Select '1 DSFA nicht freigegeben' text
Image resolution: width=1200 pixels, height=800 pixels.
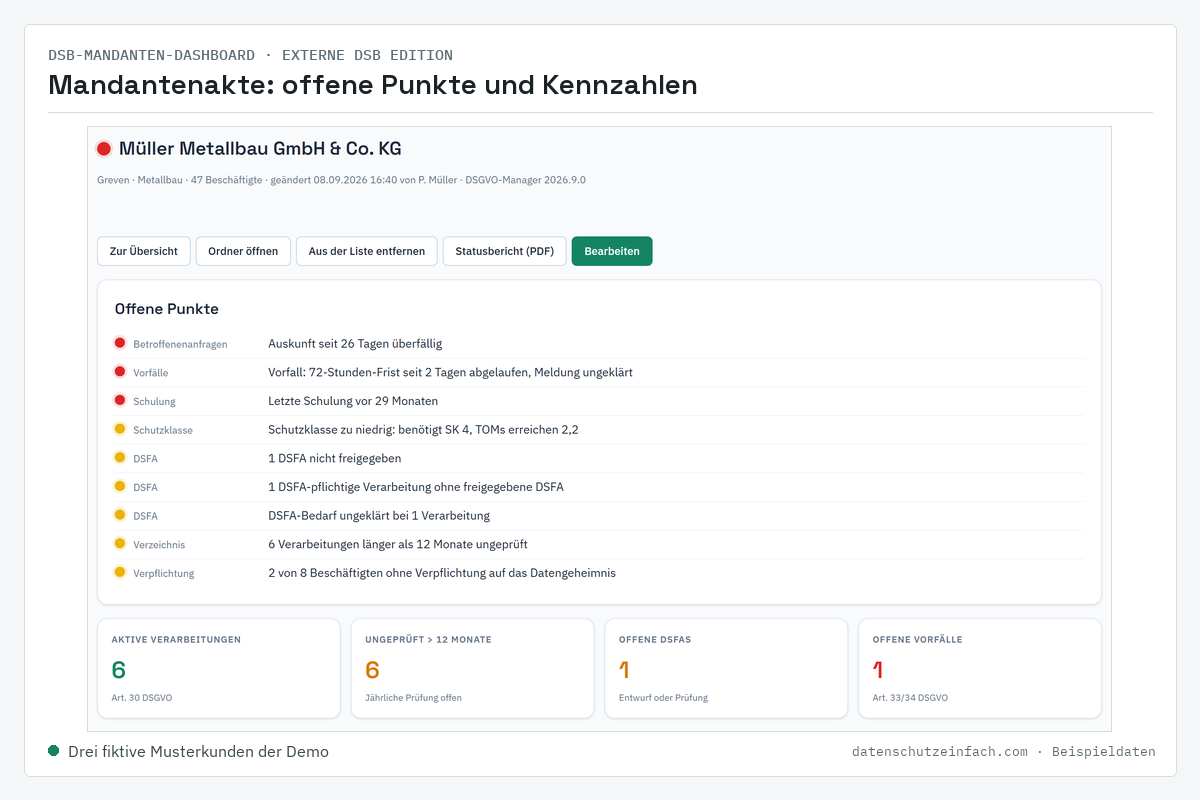pyautogui.click(x=335, y=458)
